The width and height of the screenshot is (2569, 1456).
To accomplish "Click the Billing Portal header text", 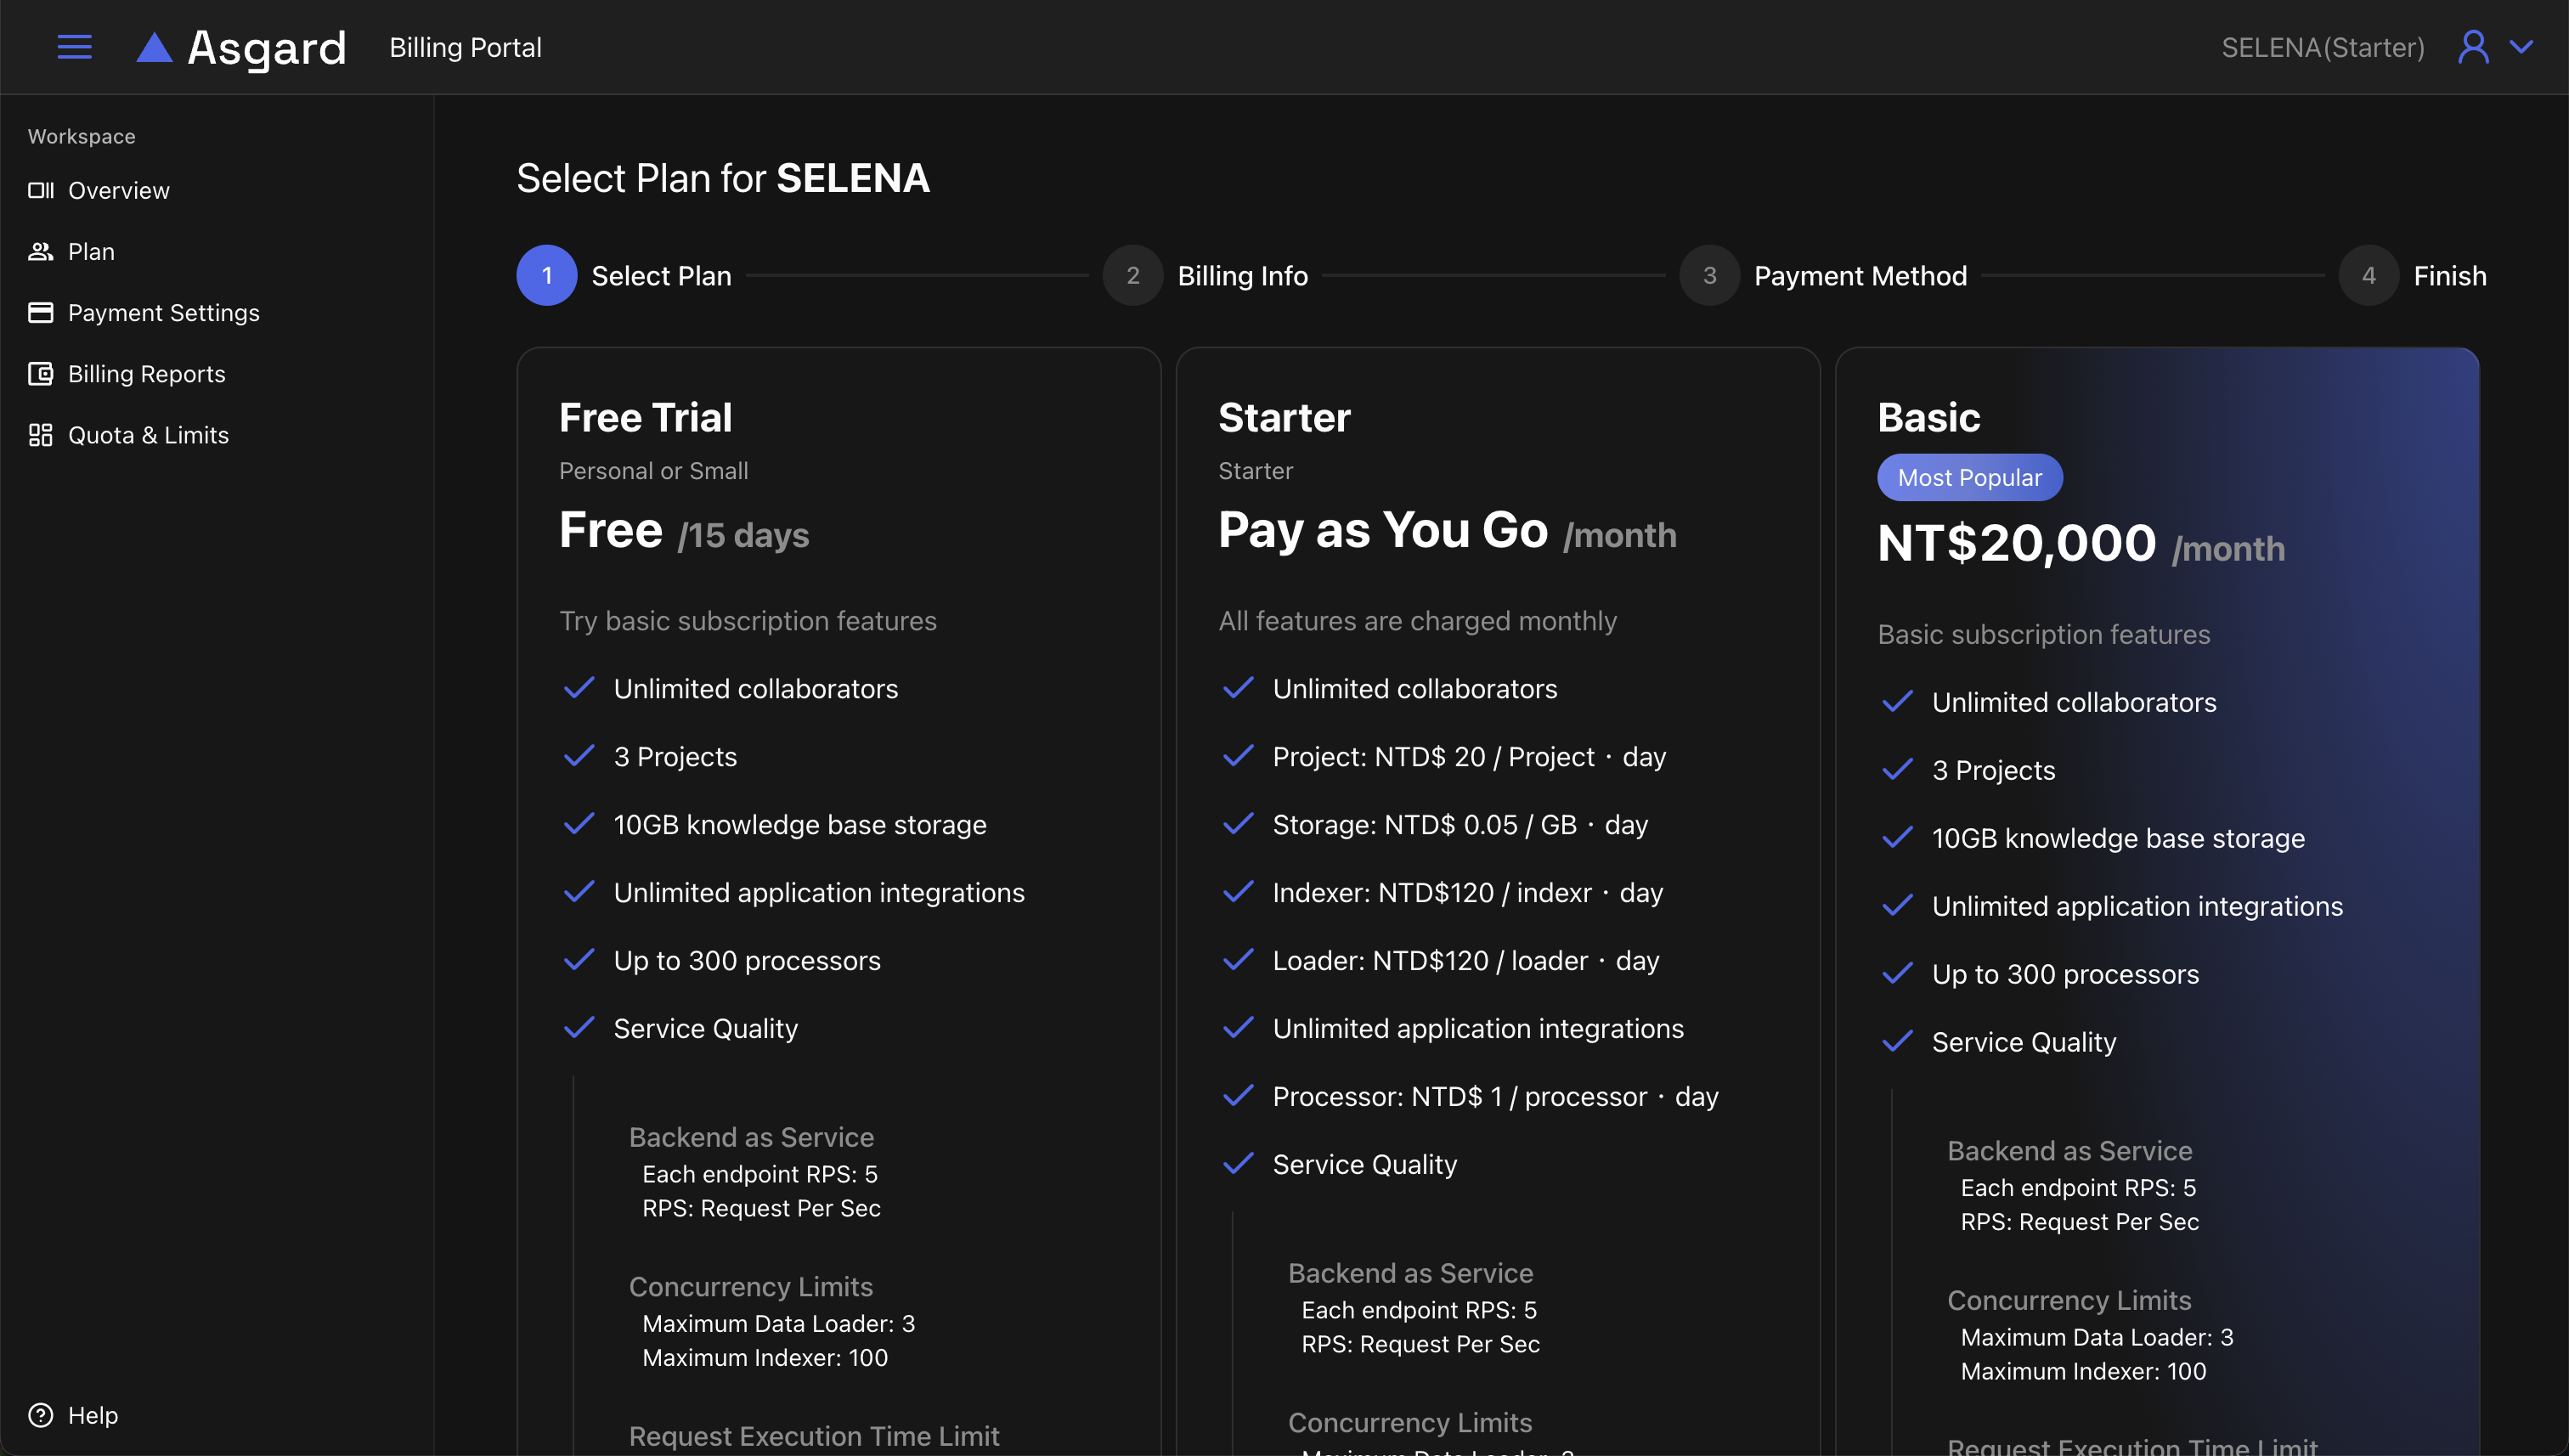I will [466, 47].
